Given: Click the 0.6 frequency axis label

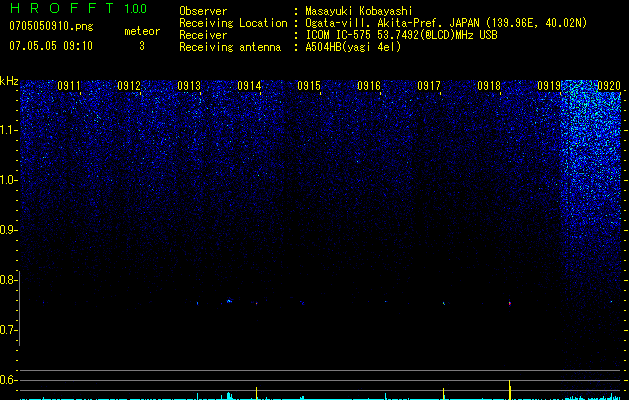Looking at the screenshot, I should click(x=8, y=380).
